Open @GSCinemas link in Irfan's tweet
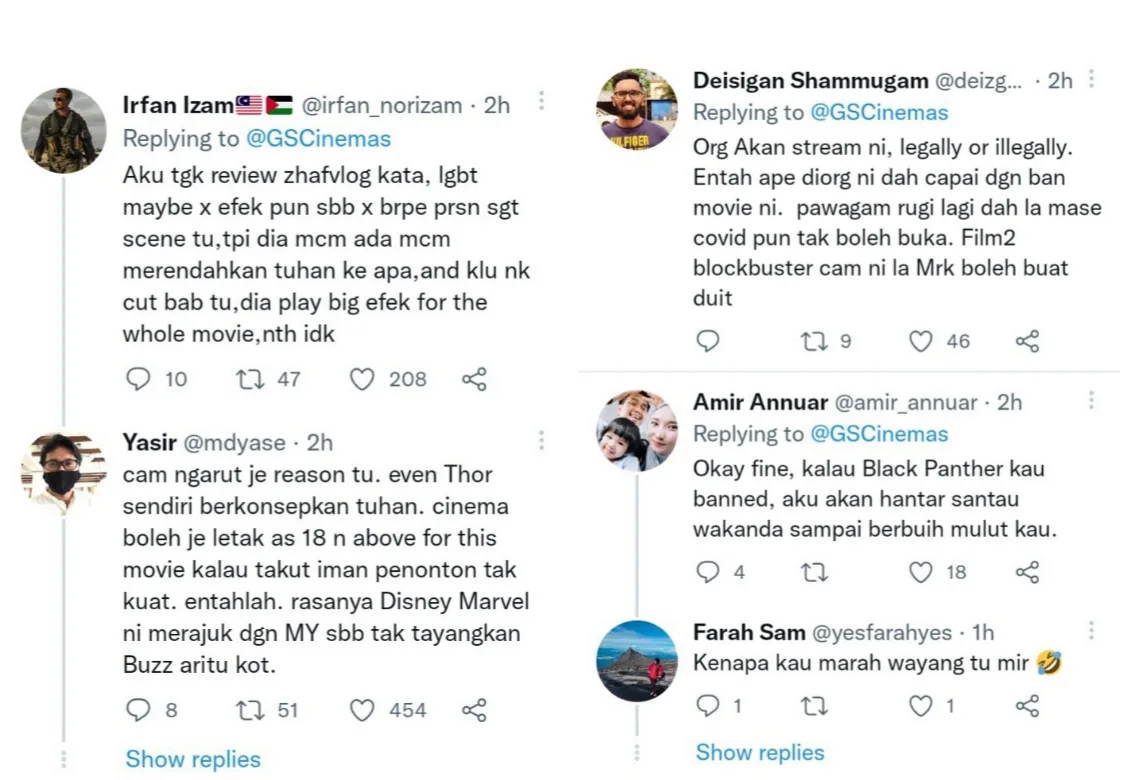The height and width of the screenshot is (780, 1148). point(318,138)
